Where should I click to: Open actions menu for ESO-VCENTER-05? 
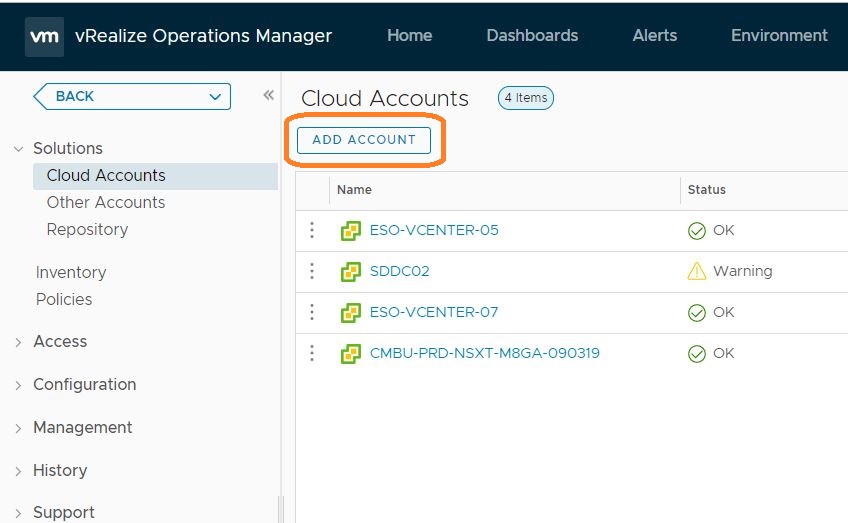312,231
